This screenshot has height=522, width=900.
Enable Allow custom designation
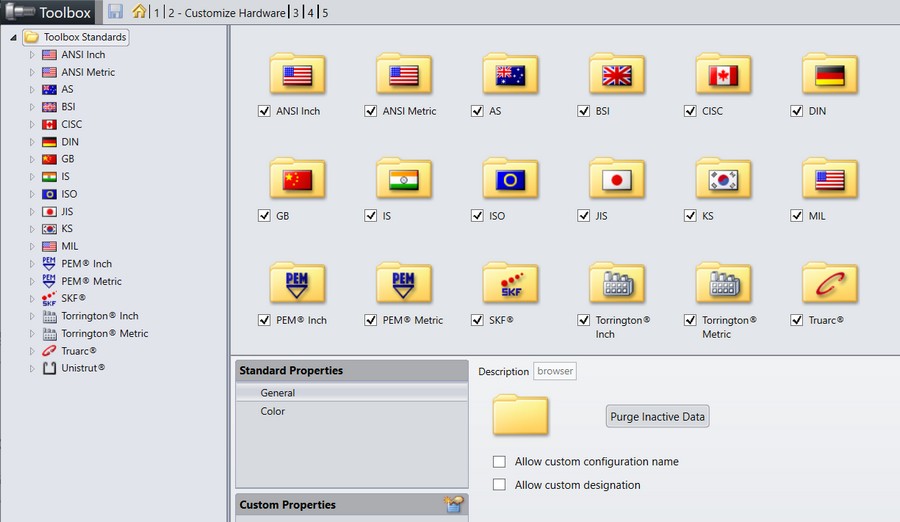pyautogui.click(x=499, y=485)
